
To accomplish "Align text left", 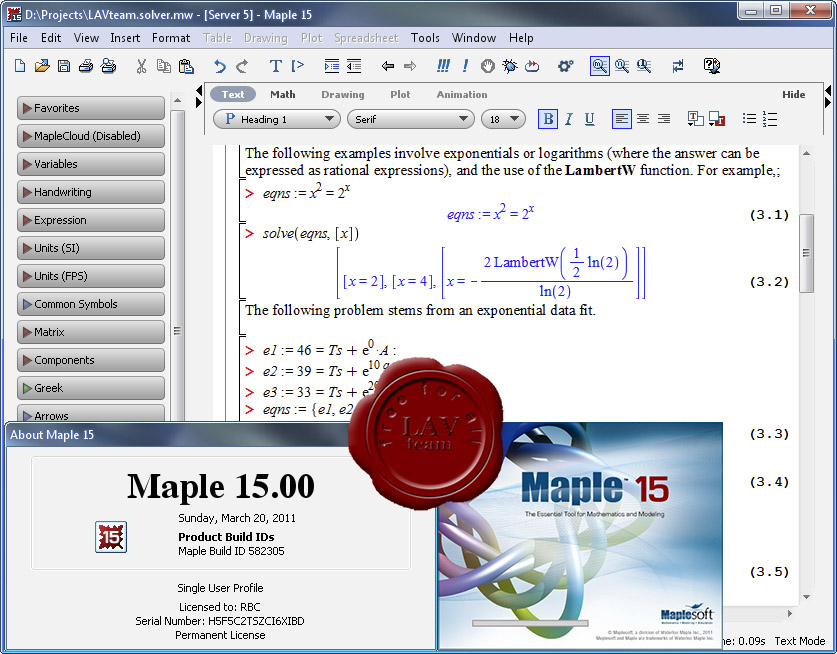I will (621, 119).
